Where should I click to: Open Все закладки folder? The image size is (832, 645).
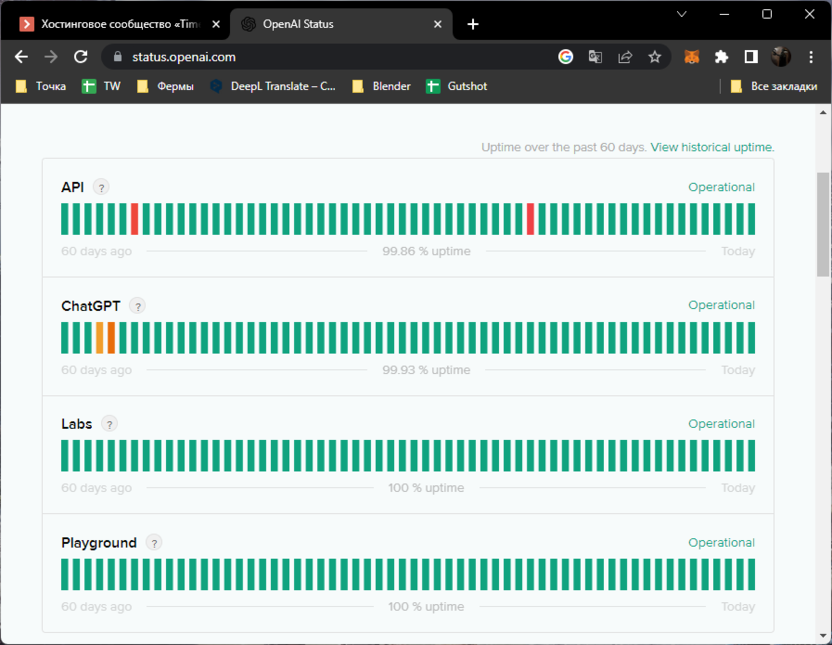(x=774, y=86)
